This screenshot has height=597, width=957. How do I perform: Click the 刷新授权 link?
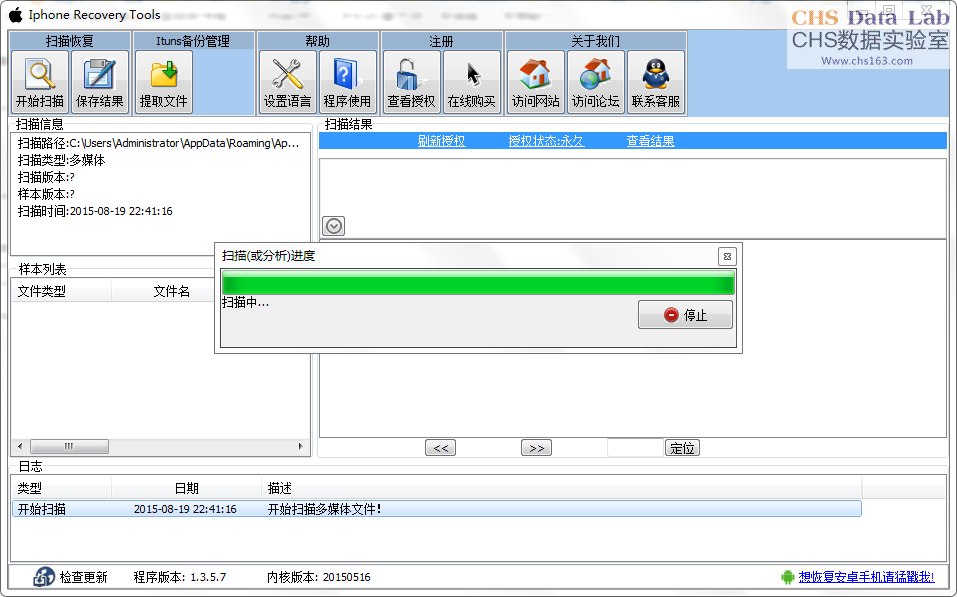click(x=441, y=141)
